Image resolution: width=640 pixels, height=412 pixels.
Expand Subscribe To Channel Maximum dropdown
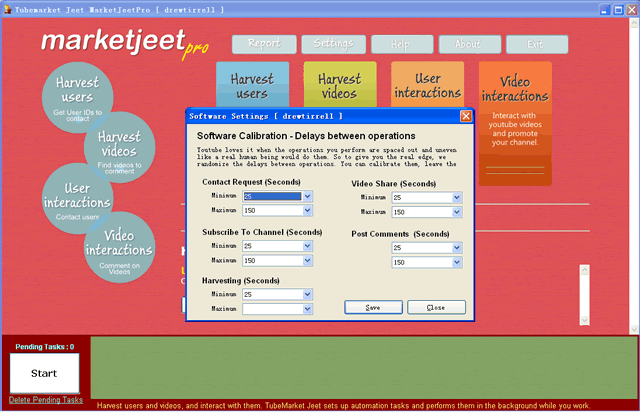[307, 261]
